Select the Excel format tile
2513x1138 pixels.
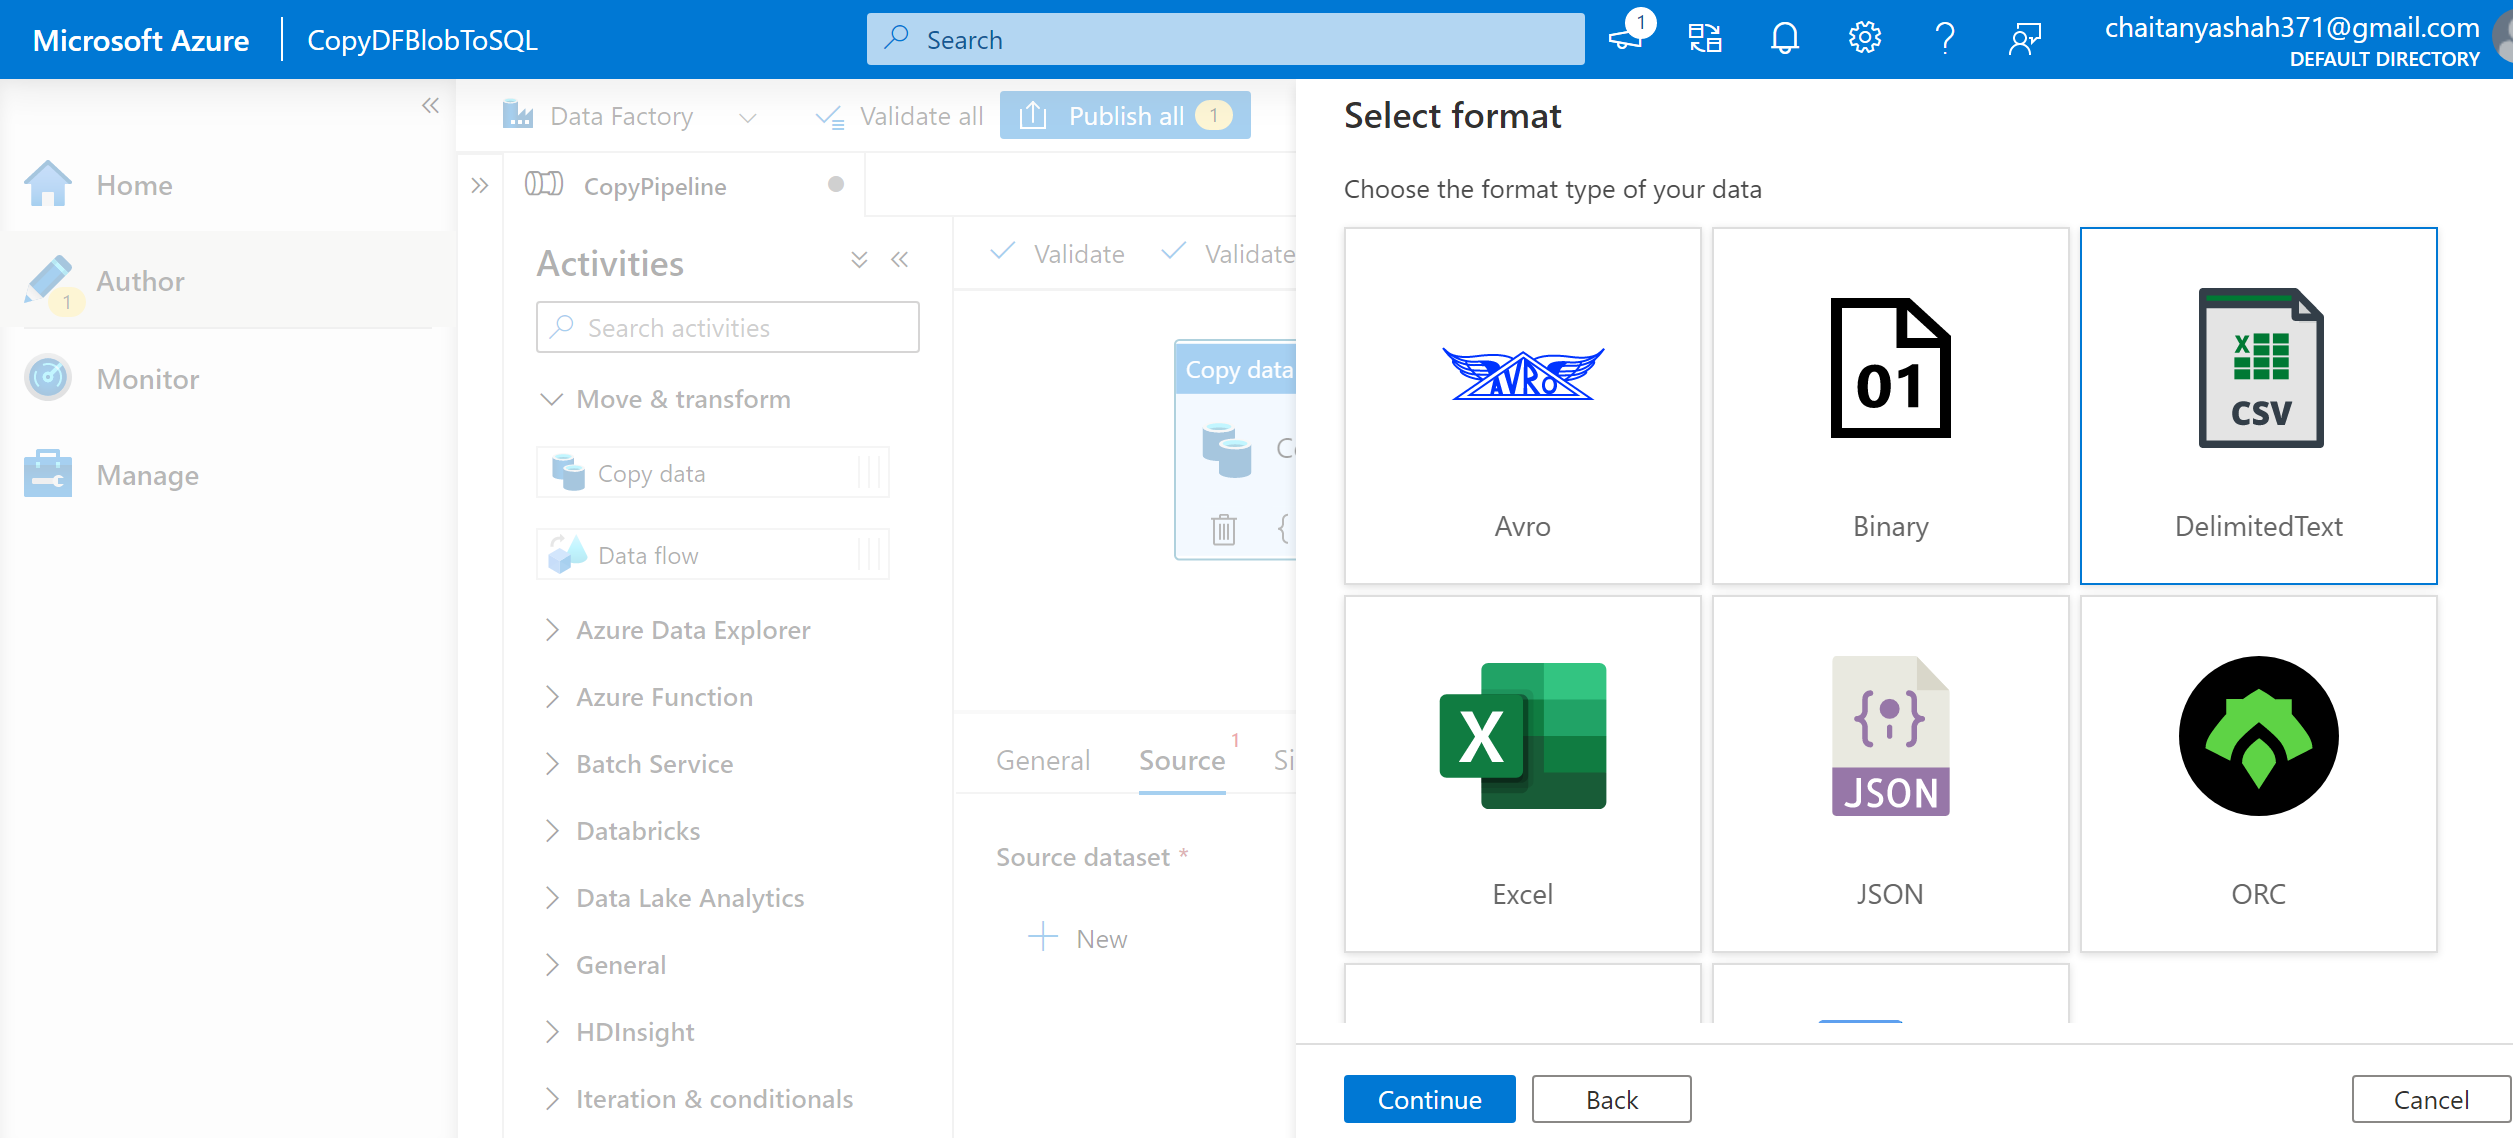[1522, 774]
